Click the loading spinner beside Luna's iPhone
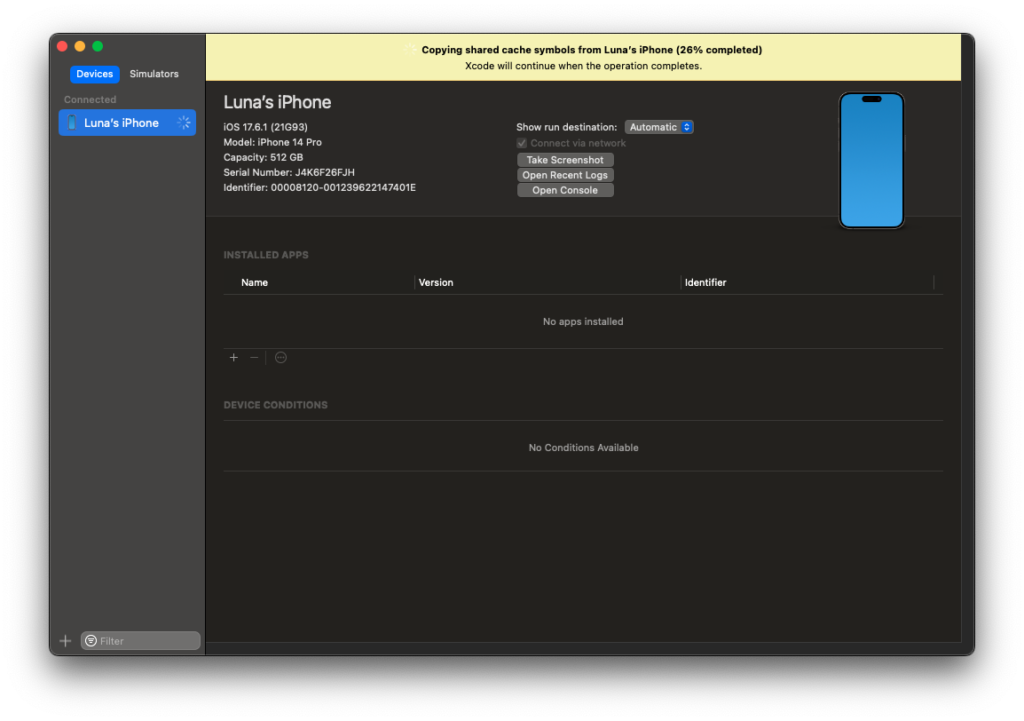This screenshot has height=721, width=1024. click(184, 123)
